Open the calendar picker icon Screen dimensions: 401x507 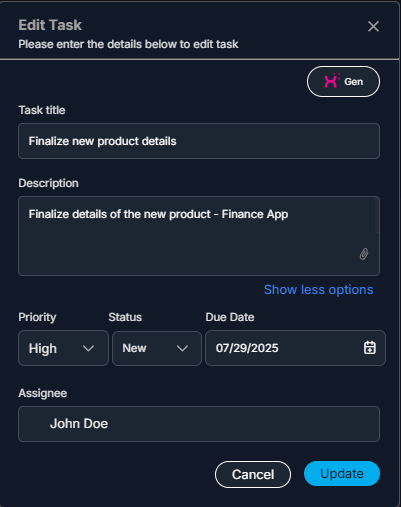coord(370,348)
